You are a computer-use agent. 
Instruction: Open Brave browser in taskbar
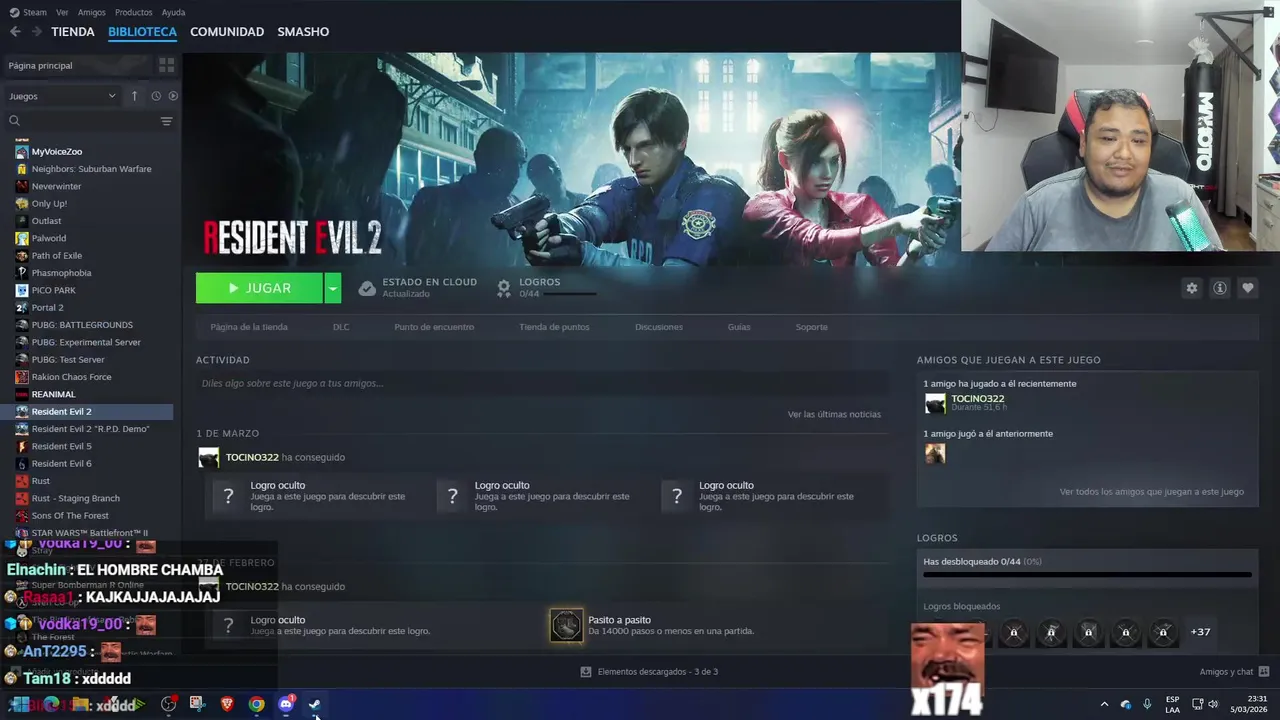227,704
